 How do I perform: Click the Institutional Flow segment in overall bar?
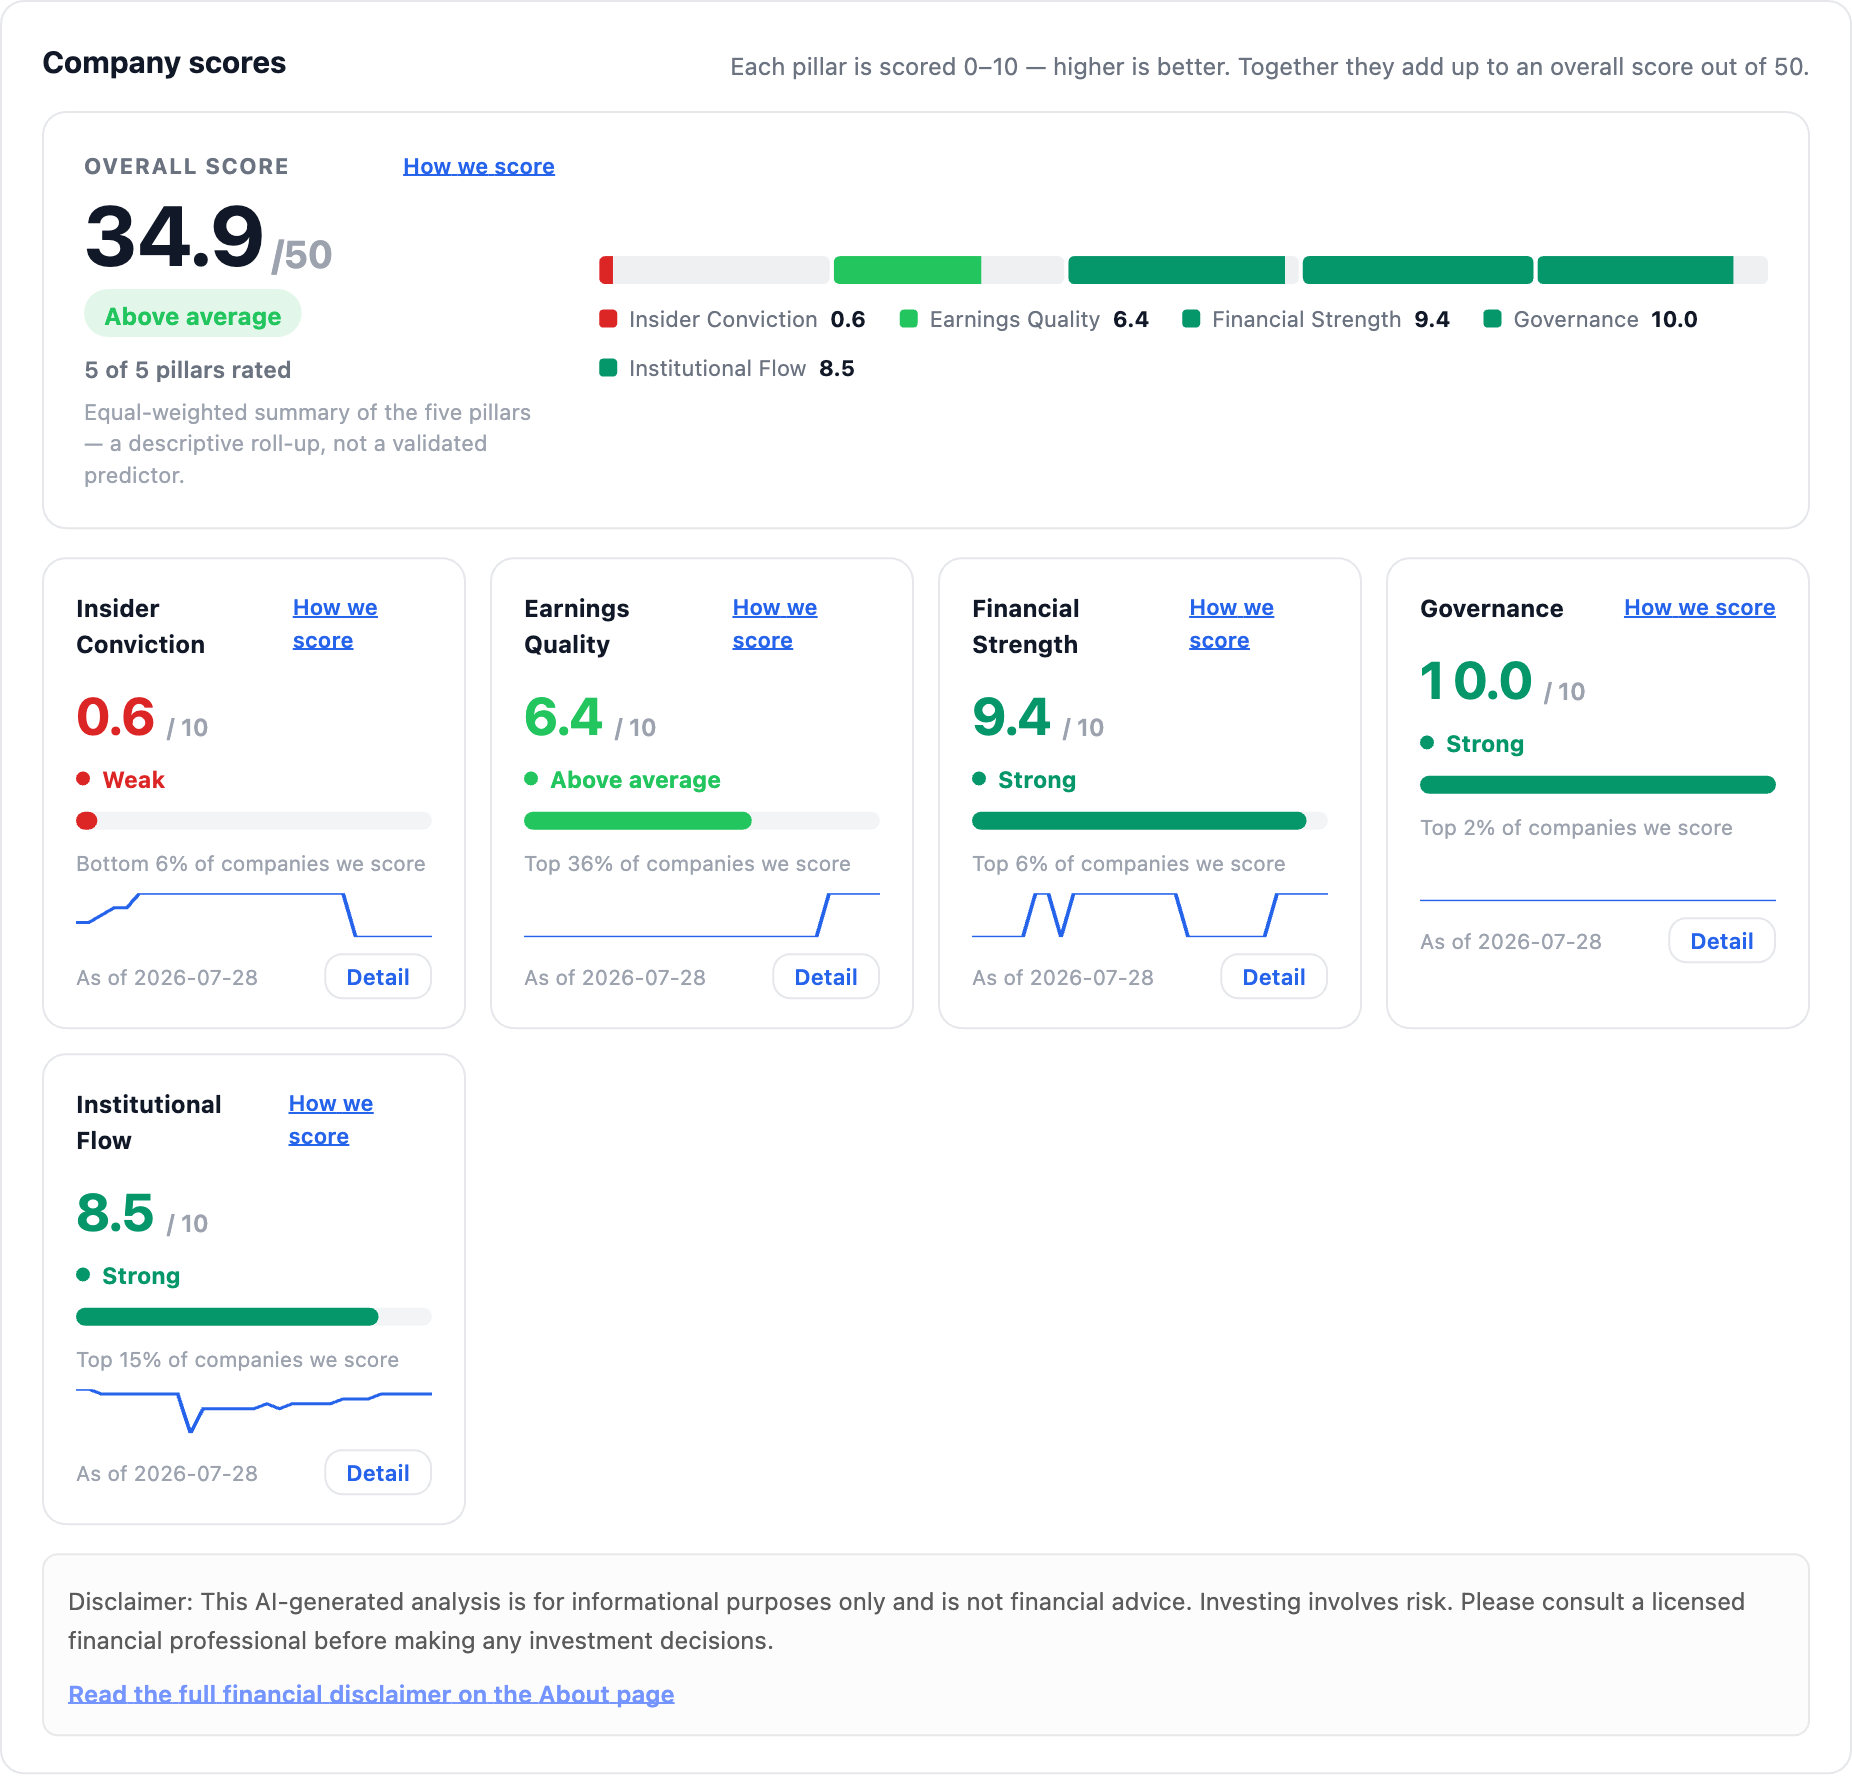tap(1652, 270)
